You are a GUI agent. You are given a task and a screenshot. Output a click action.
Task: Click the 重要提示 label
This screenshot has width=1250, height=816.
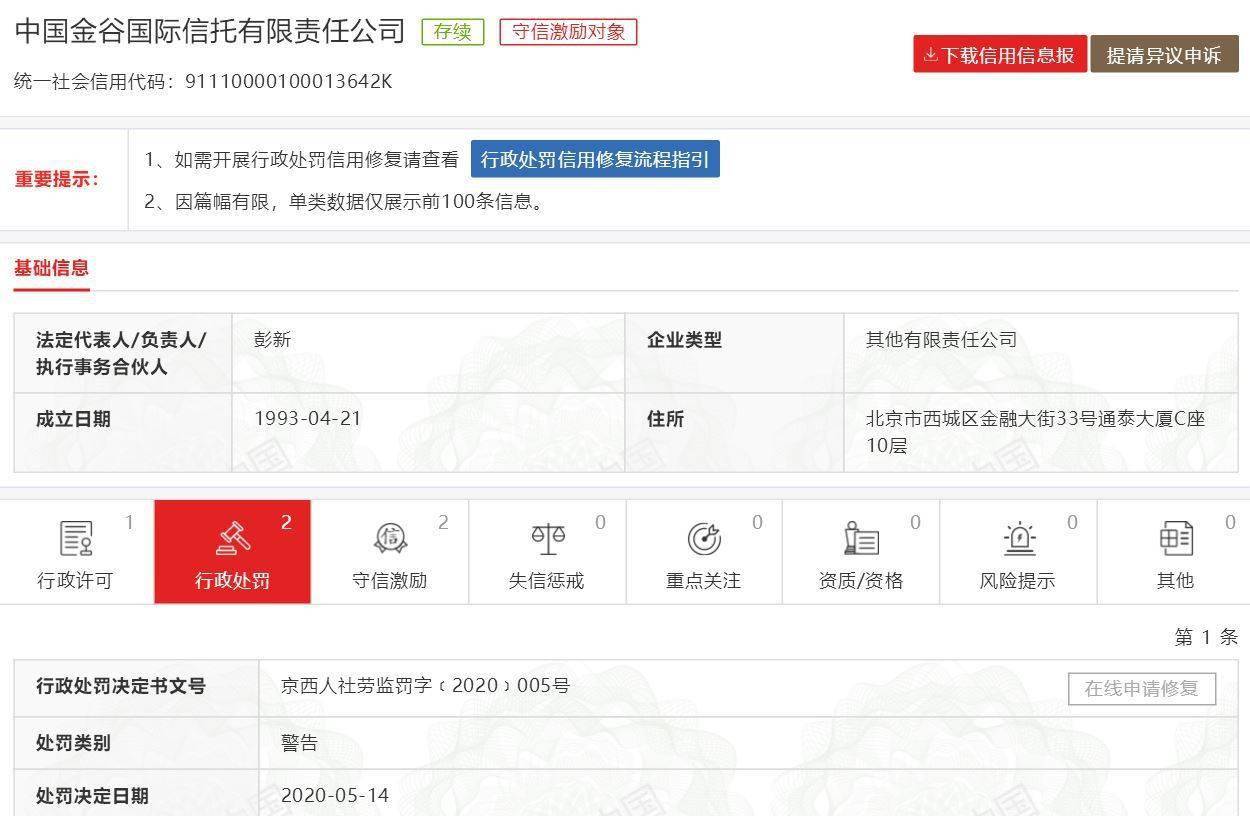(x=57, y=180)
